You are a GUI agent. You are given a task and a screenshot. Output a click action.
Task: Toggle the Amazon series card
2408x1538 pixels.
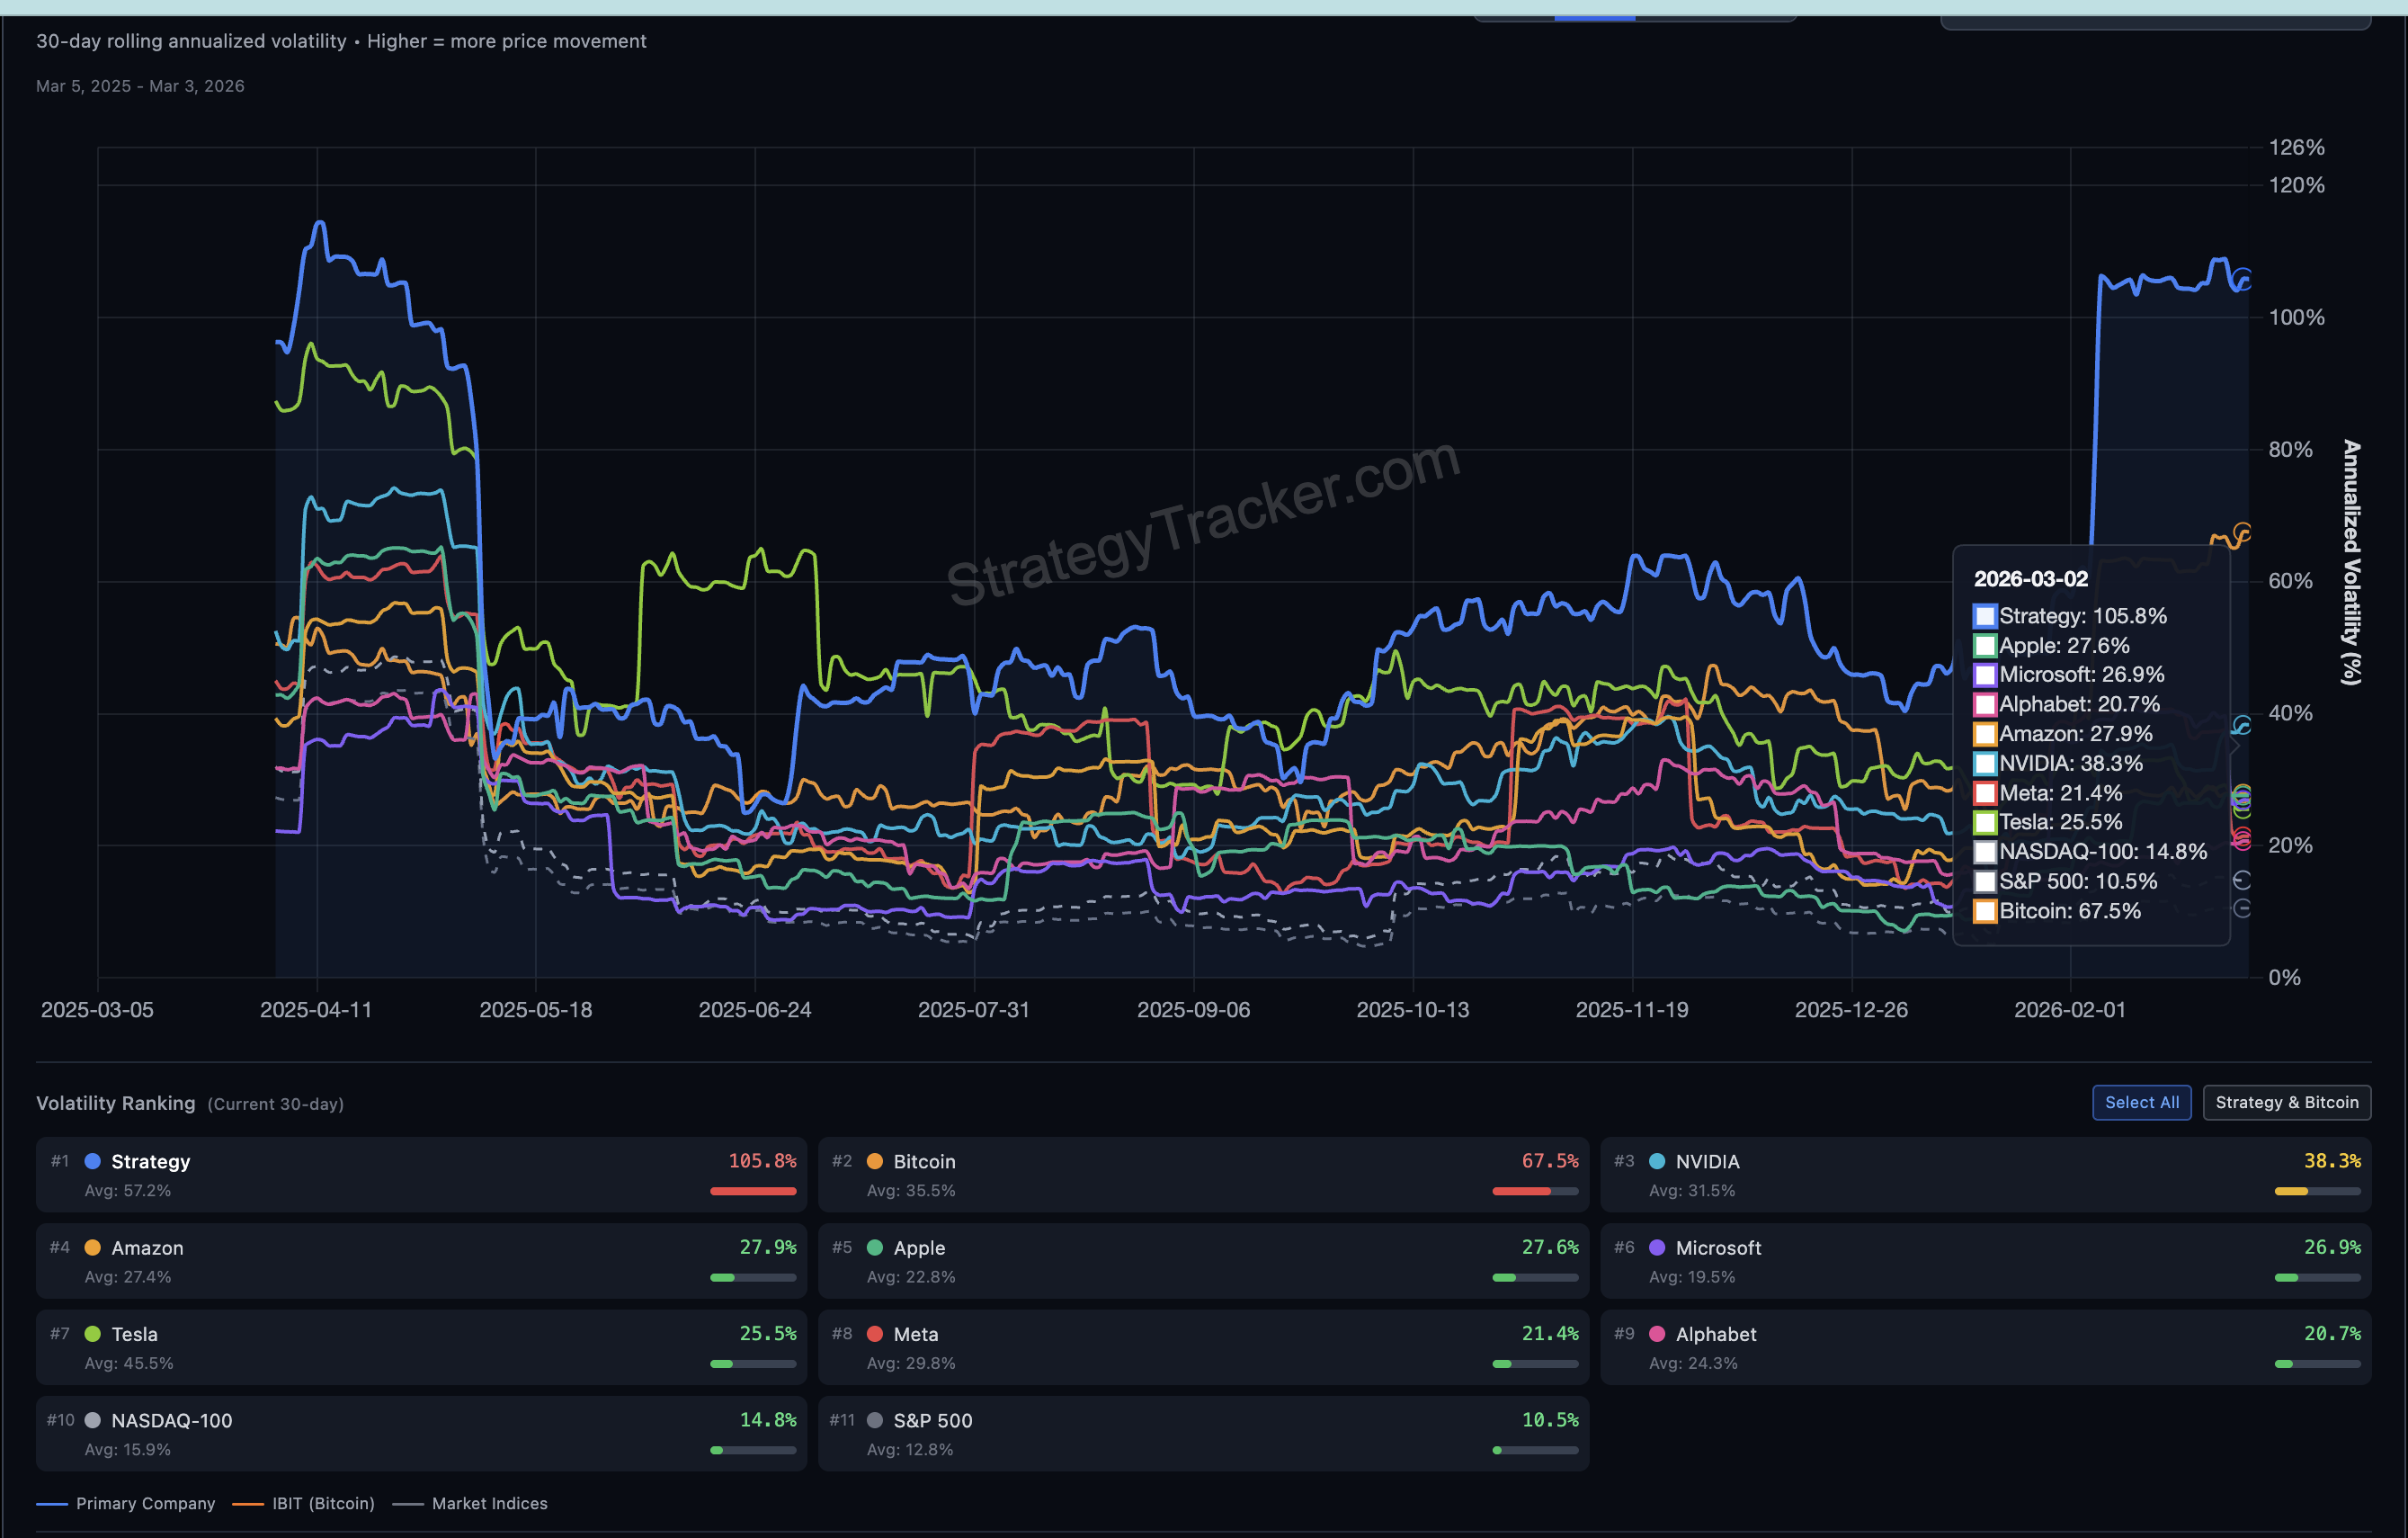420,1261
